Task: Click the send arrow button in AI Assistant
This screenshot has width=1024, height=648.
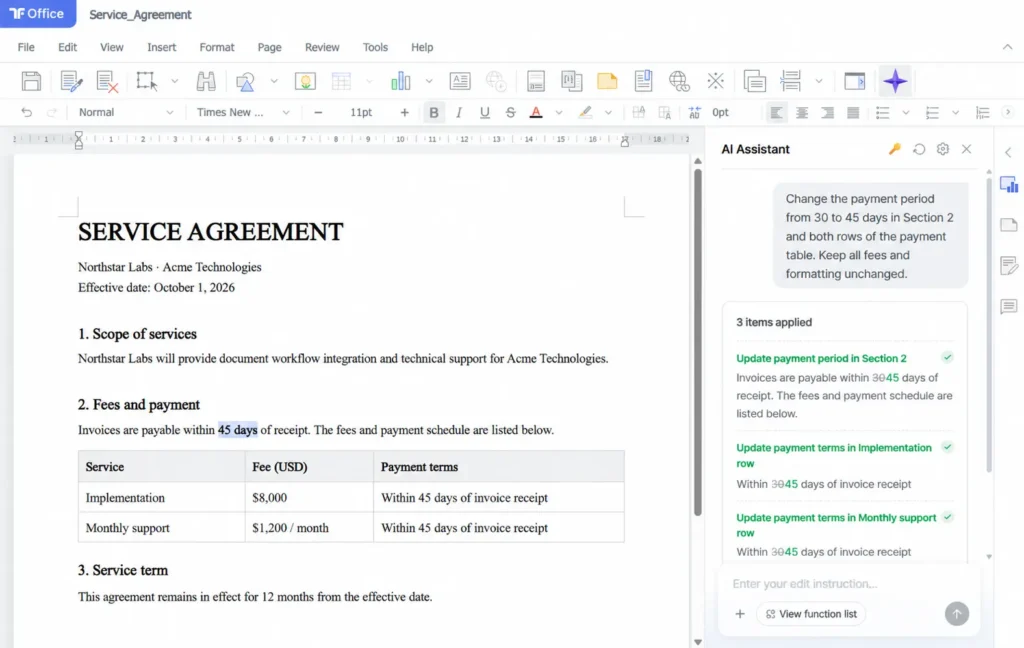Action: (957, 613)
